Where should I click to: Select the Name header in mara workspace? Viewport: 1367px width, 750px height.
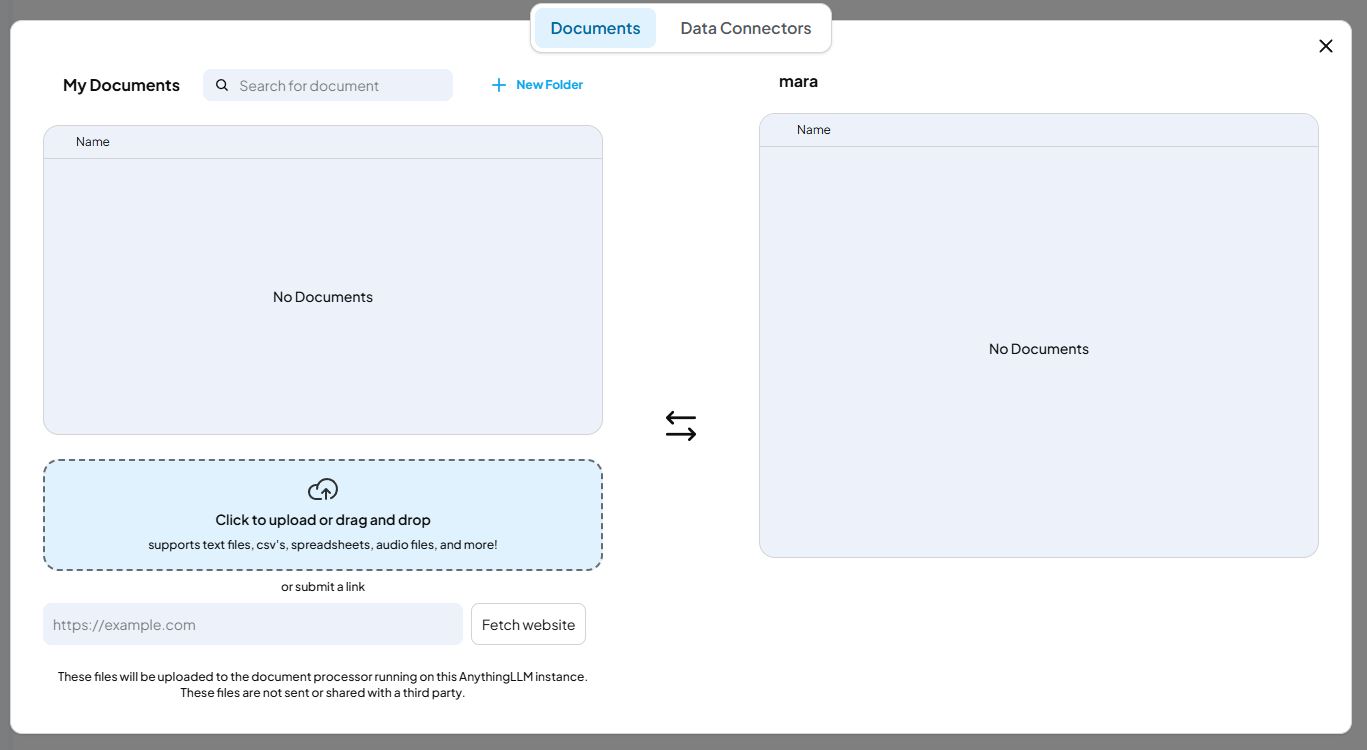point(813,130)
